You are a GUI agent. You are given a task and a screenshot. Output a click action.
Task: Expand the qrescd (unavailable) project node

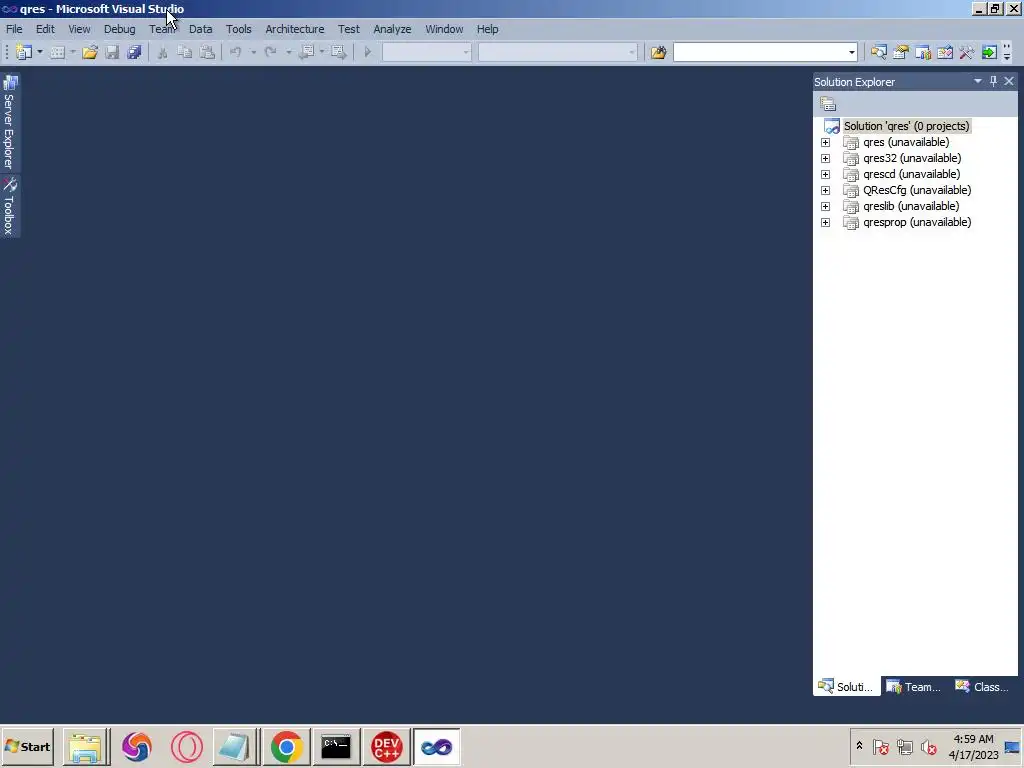tap(825, 174)
